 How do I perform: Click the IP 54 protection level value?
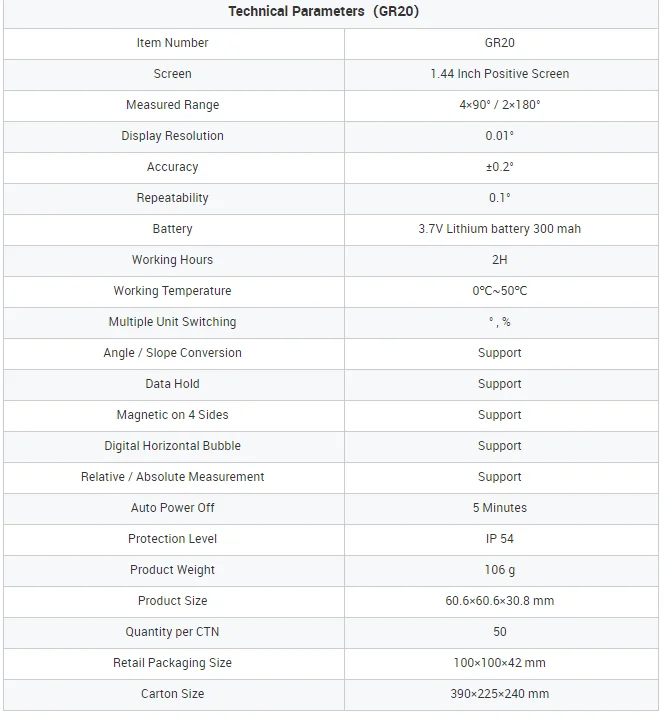pos(499,539)
